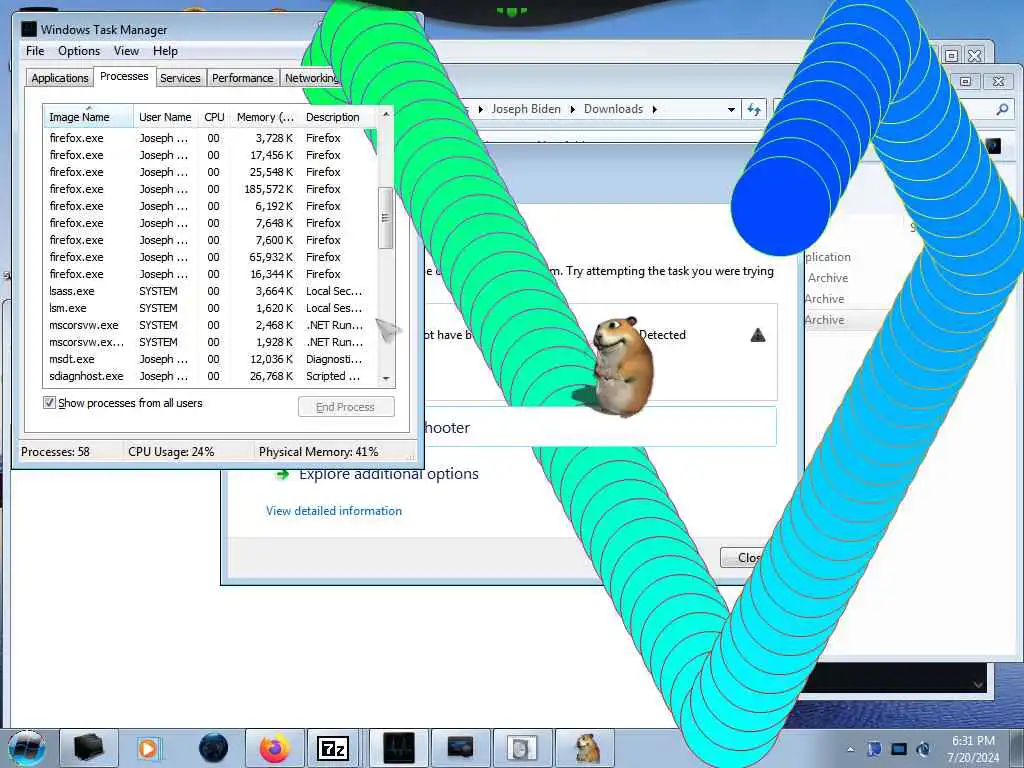
Task: Open the Options menu in Task Manager
Action: 79,51
